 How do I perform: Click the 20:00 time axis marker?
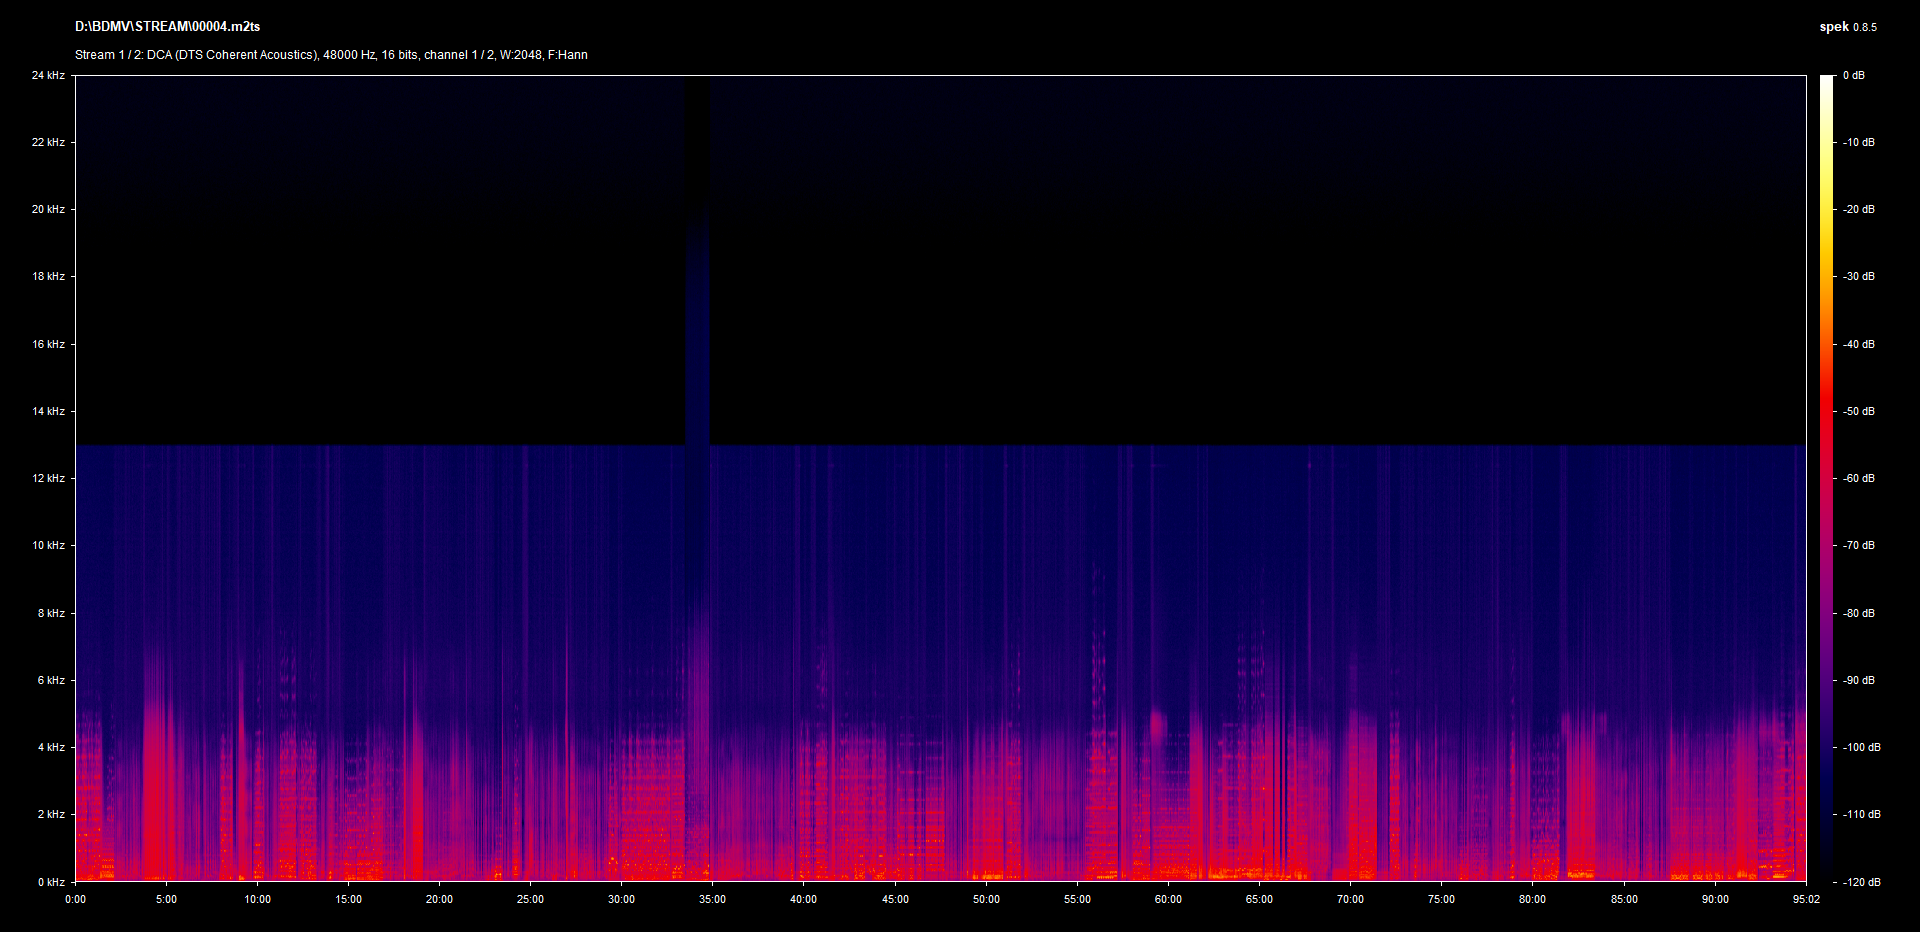tap(439, 899)
